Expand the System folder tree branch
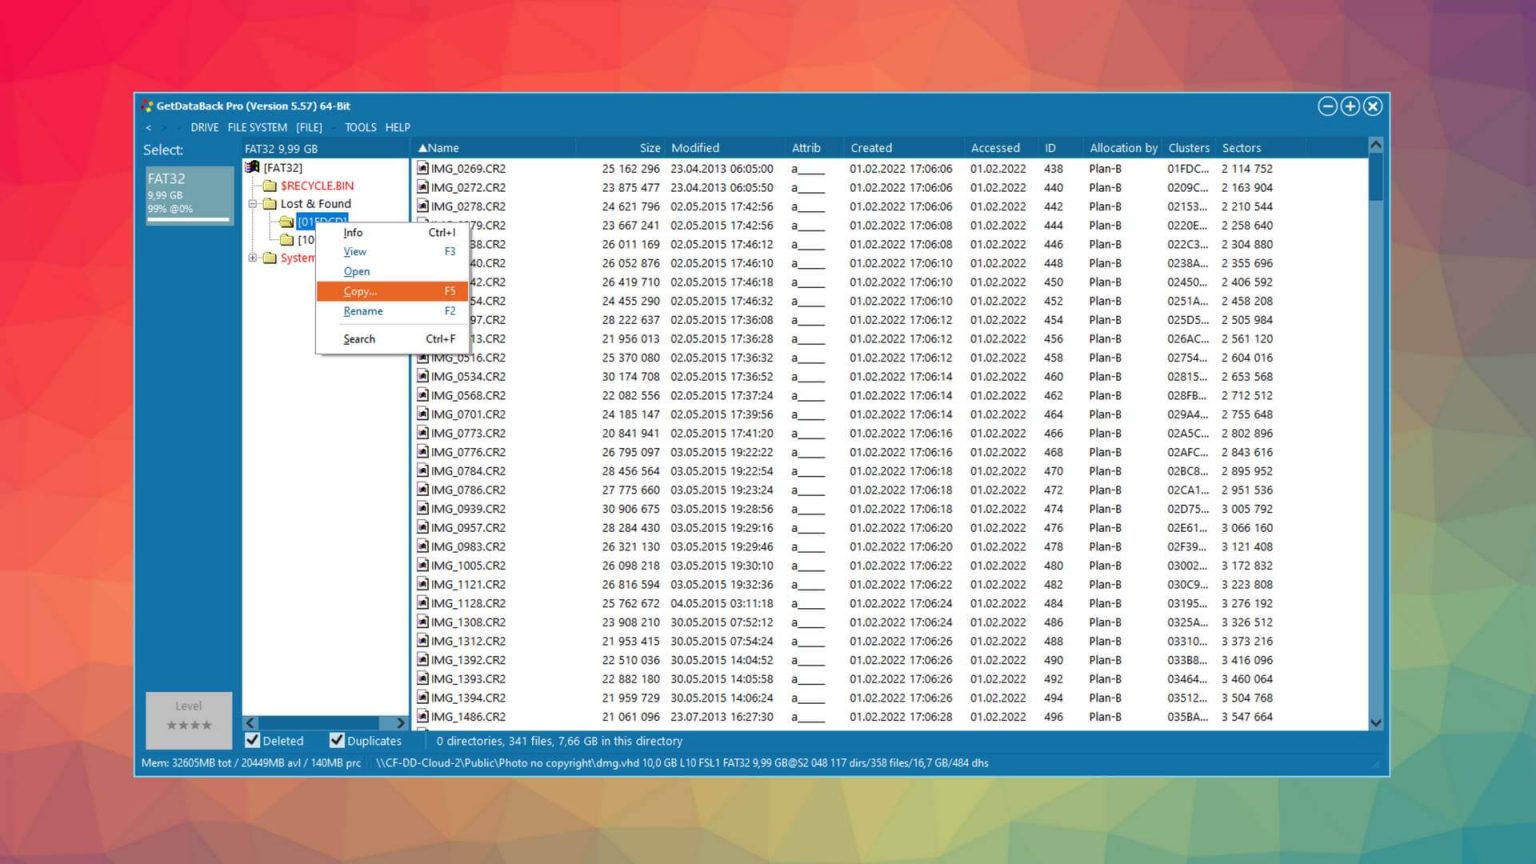The height and width of the screenshot is (864, 1536). pos(253,258)
